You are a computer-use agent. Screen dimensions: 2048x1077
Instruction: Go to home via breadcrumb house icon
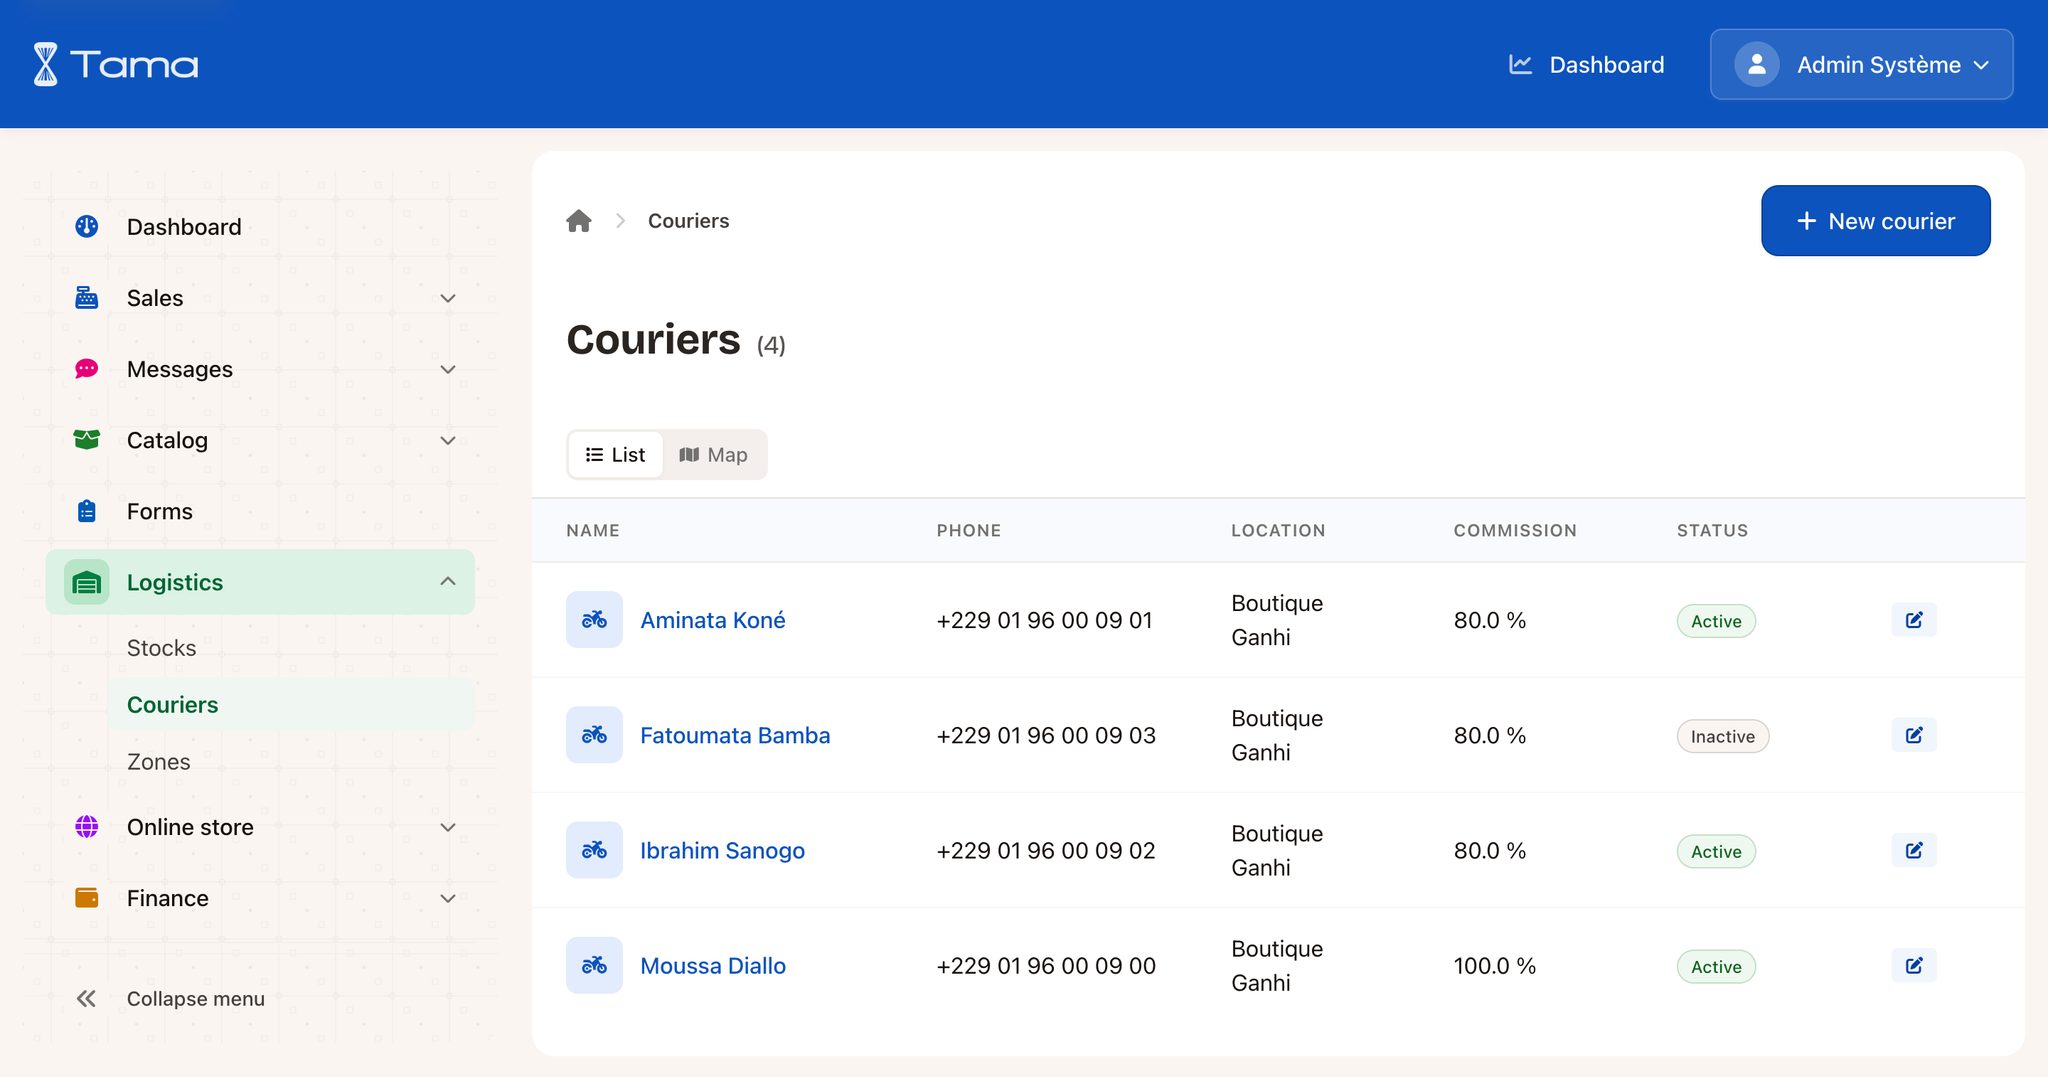click(579, 220)
